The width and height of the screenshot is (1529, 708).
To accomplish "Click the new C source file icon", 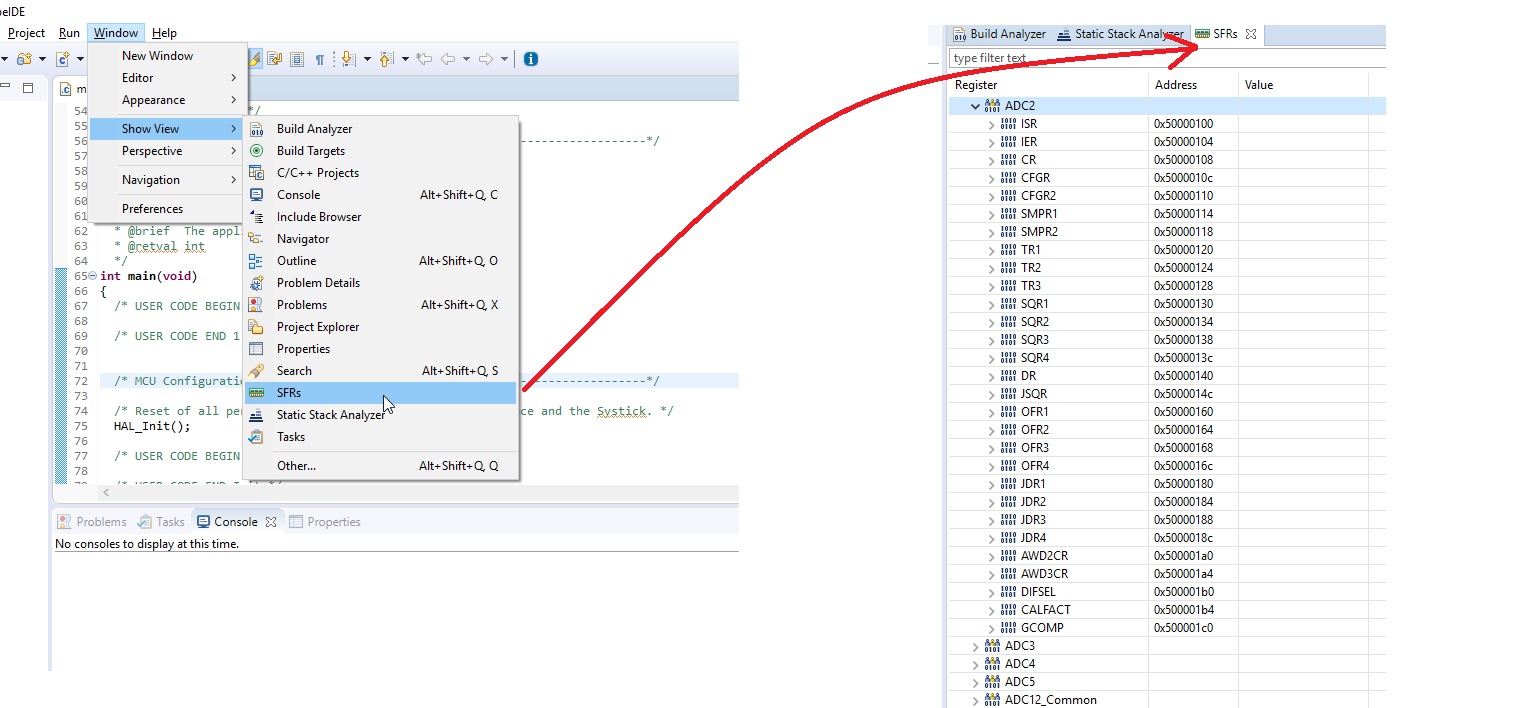I will click(x=63, y=59).
